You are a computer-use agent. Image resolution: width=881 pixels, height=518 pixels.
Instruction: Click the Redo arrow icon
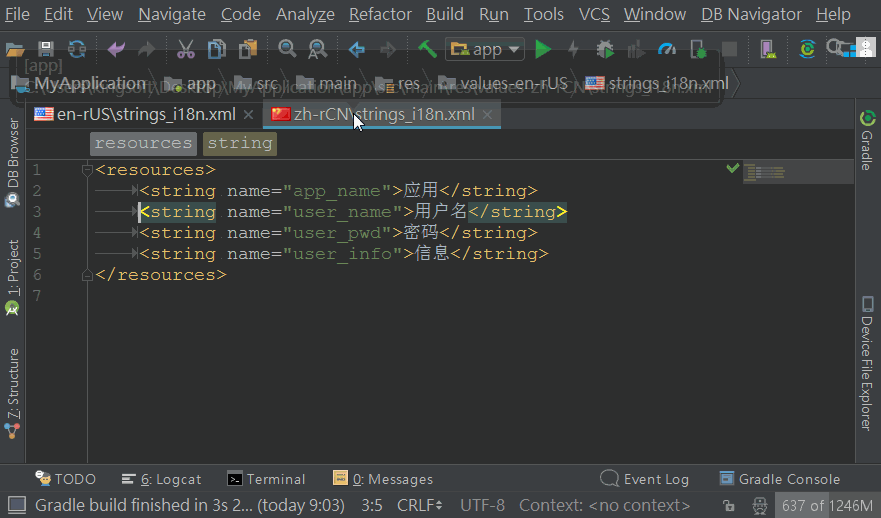147,49
